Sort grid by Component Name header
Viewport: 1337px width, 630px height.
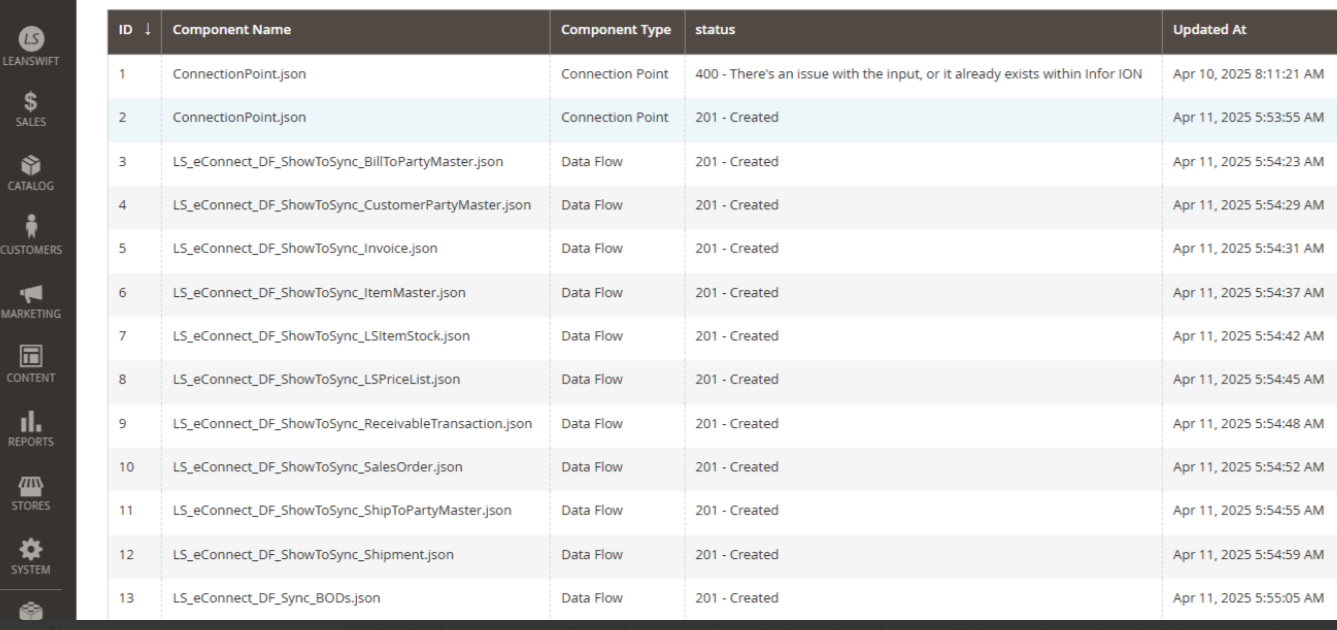click(231, 30)
